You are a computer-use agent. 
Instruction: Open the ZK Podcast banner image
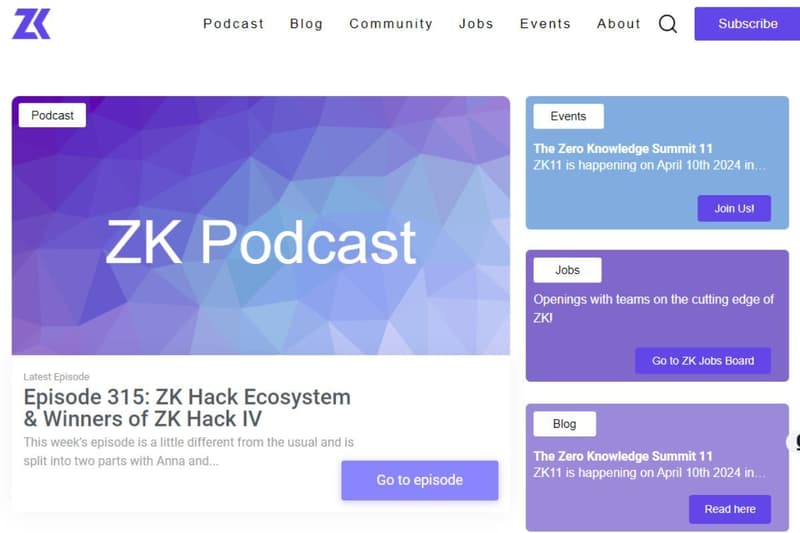click(x=261, y=225)
